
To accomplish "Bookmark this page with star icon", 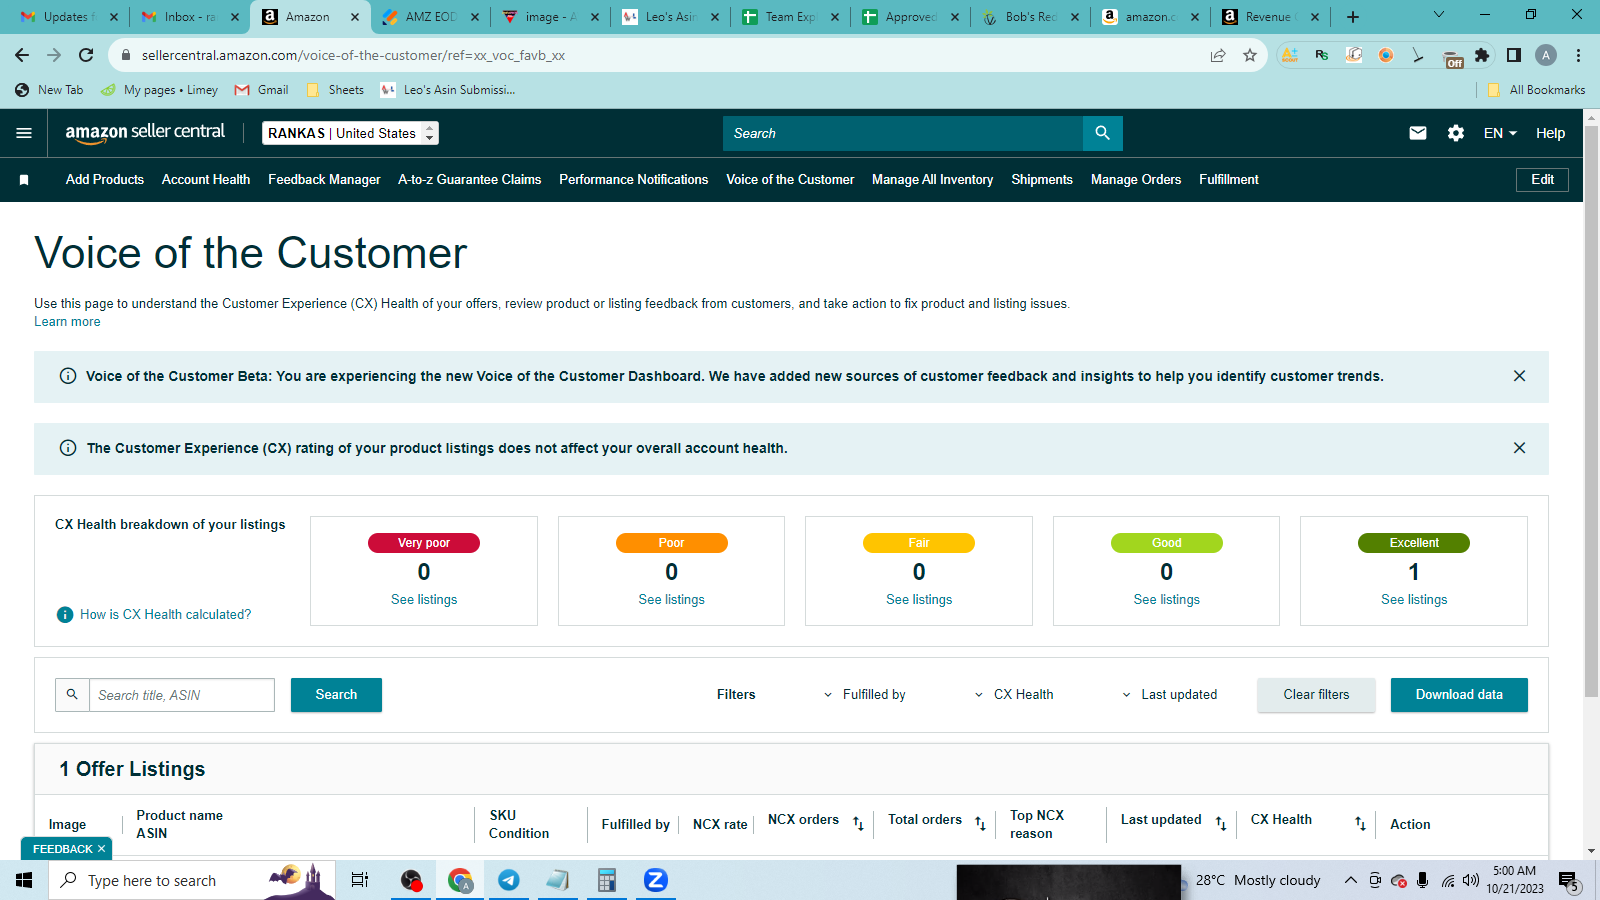I will (1250, 55).
